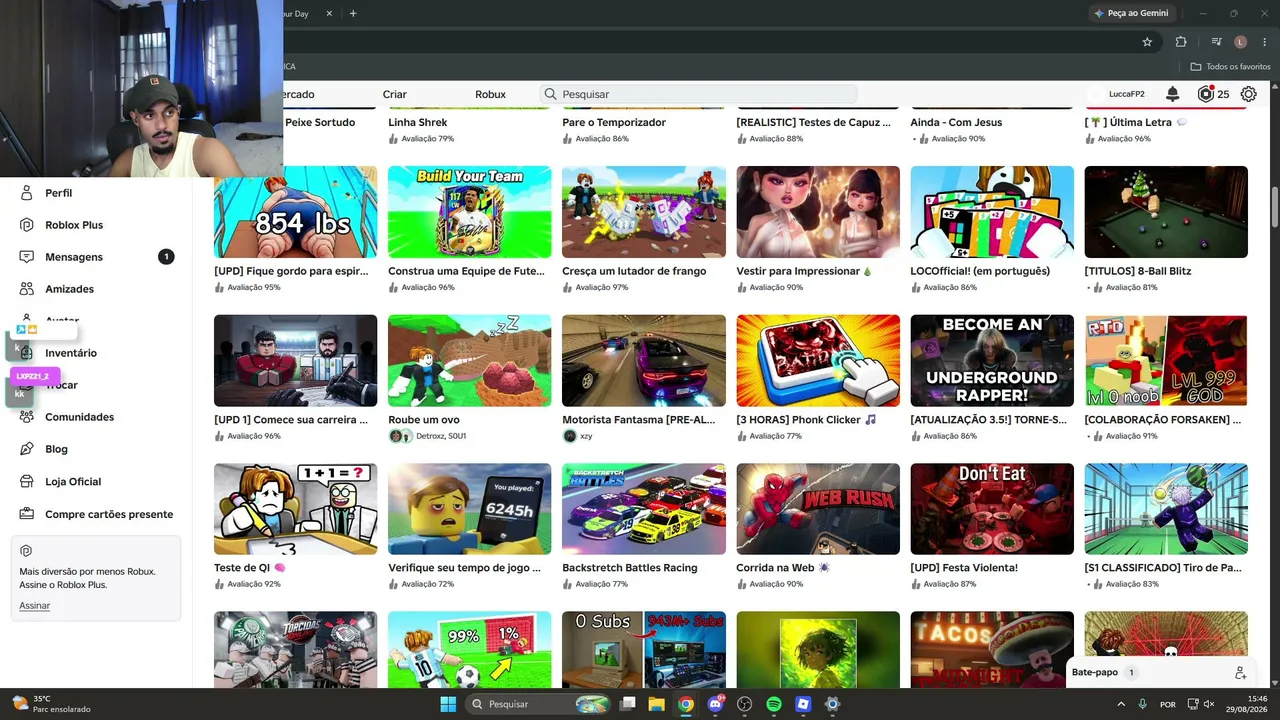Click the Motorista Fantasma game title

pyautogui.click(x=639, y=420)
